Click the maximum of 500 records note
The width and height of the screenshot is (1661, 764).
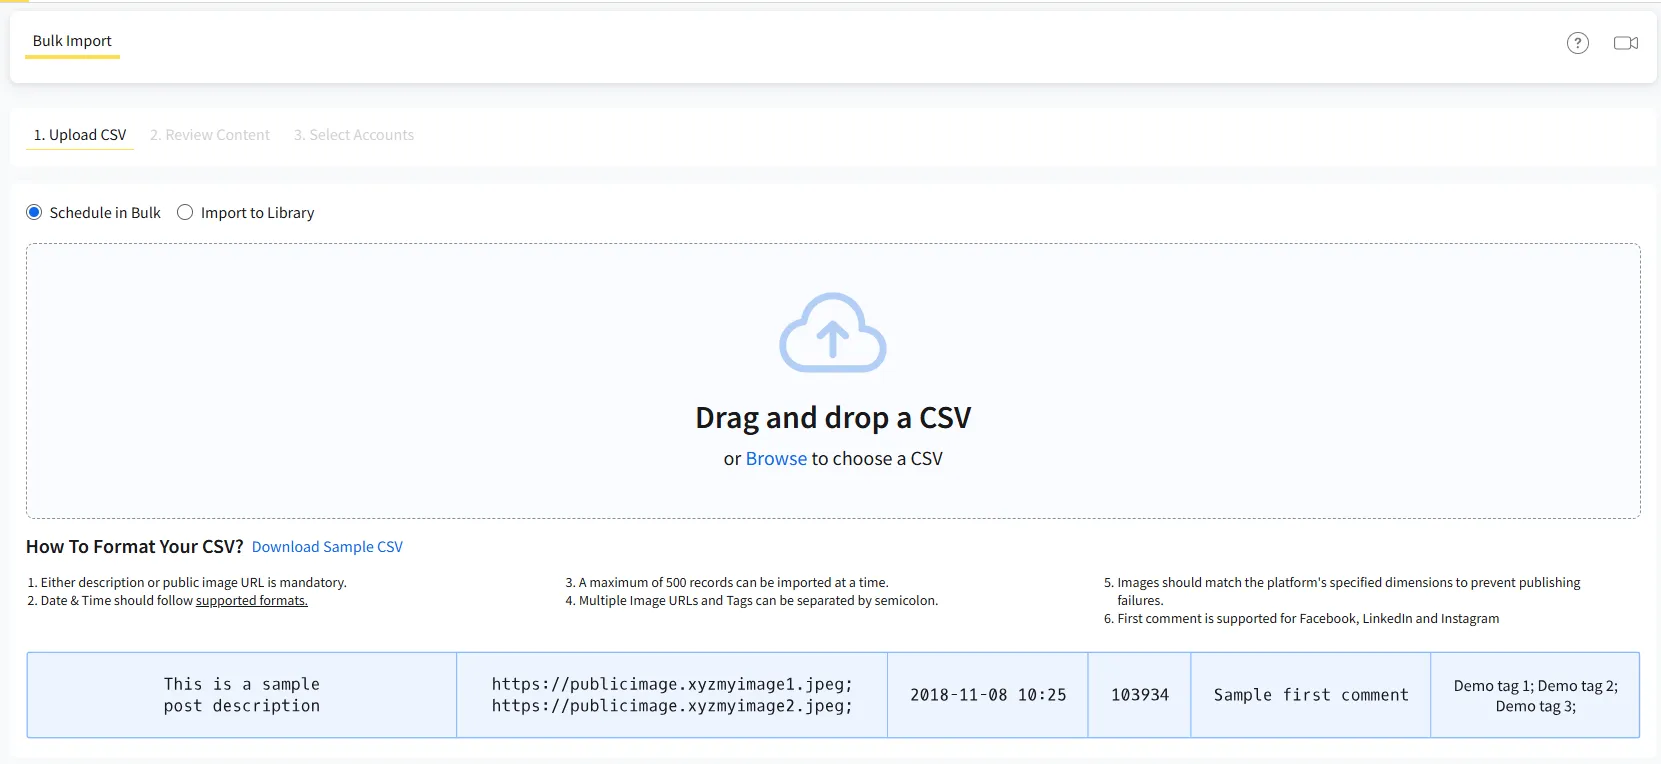coord(727,583)
